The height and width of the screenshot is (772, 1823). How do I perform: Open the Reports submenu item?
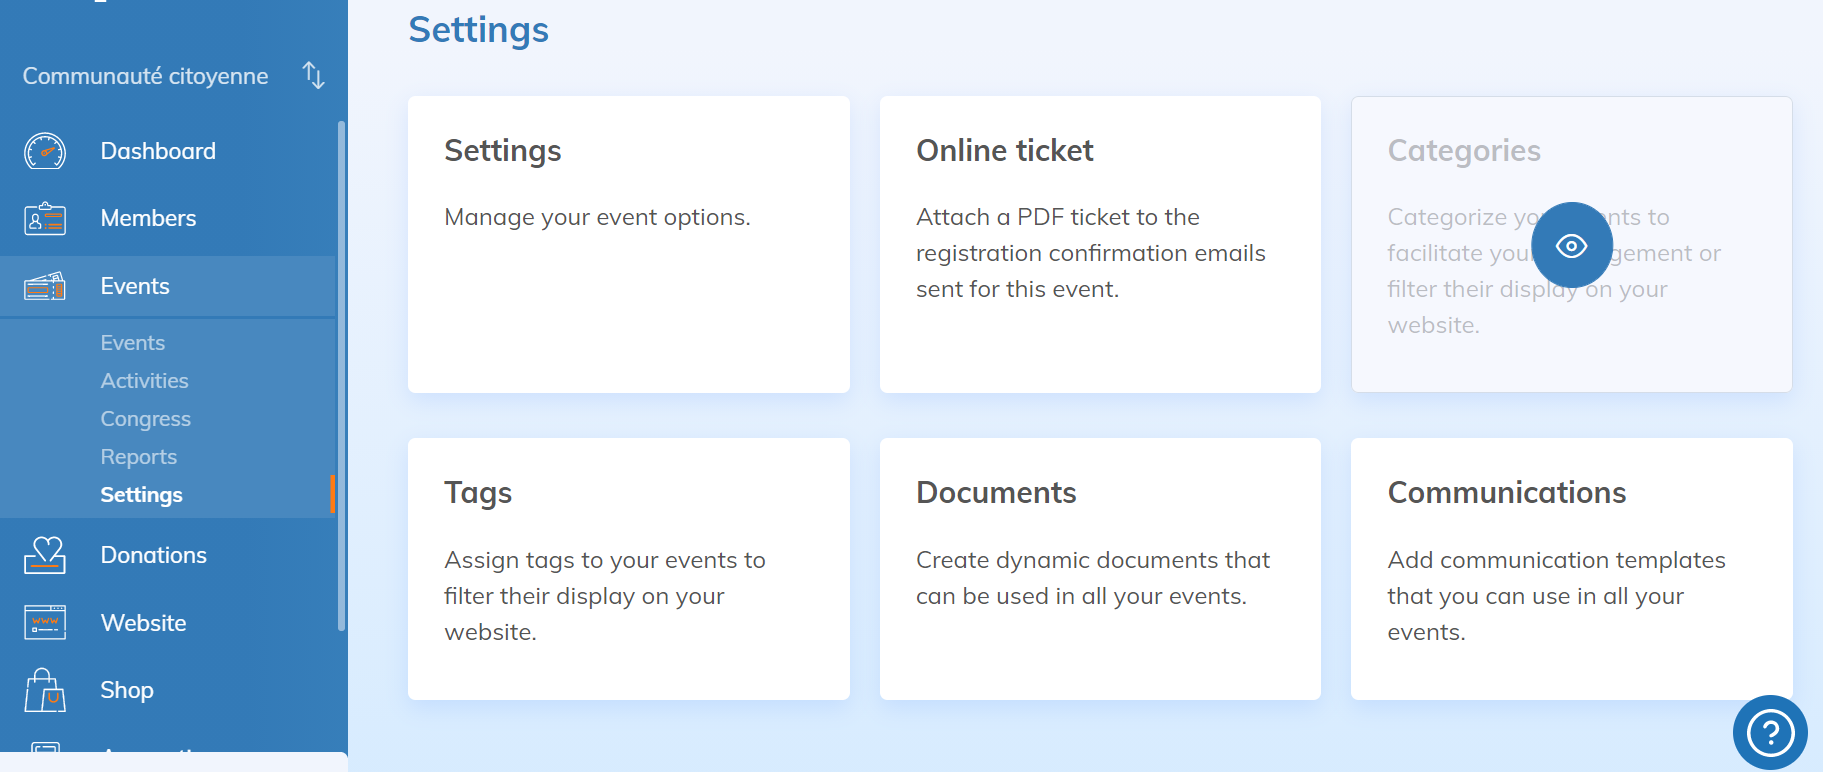coord(138,457)
